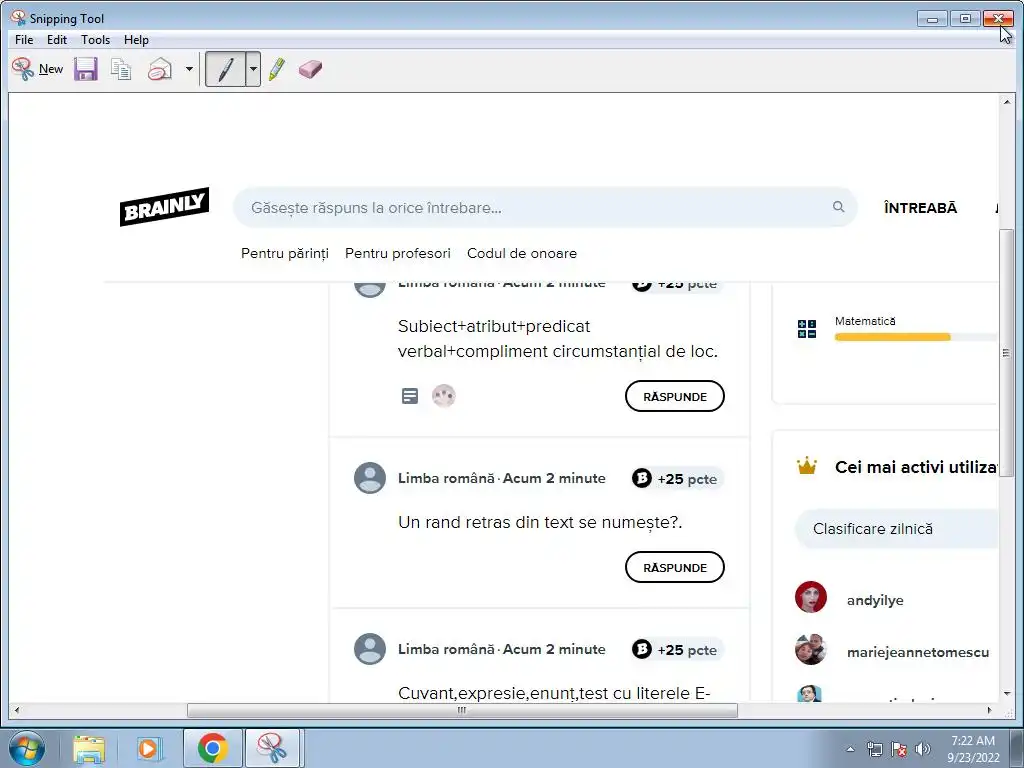Select Clasificare zilnică tab
Viewport: 1024px width, 768px height.
click(x=896, y=529)
